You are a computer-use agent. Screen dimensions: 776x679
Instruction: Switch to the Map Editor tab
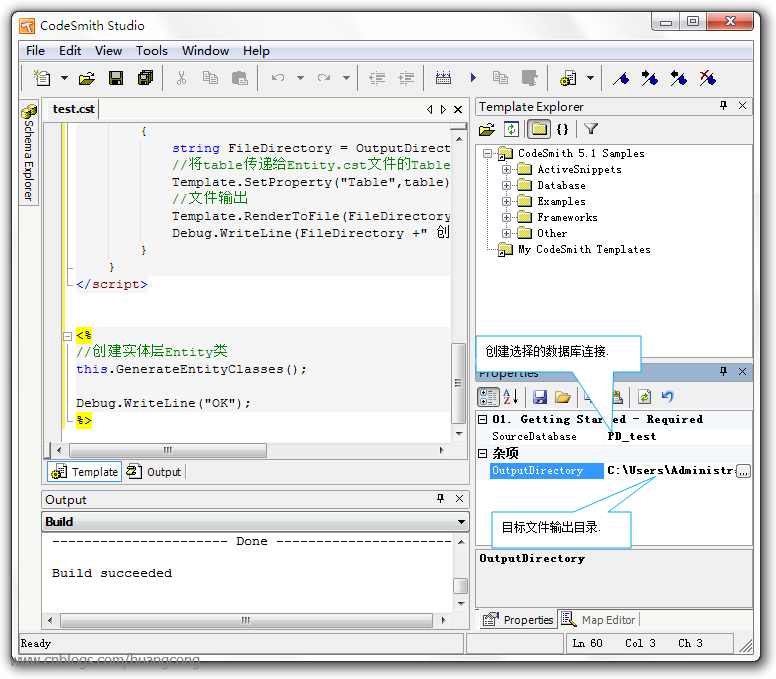599,620
